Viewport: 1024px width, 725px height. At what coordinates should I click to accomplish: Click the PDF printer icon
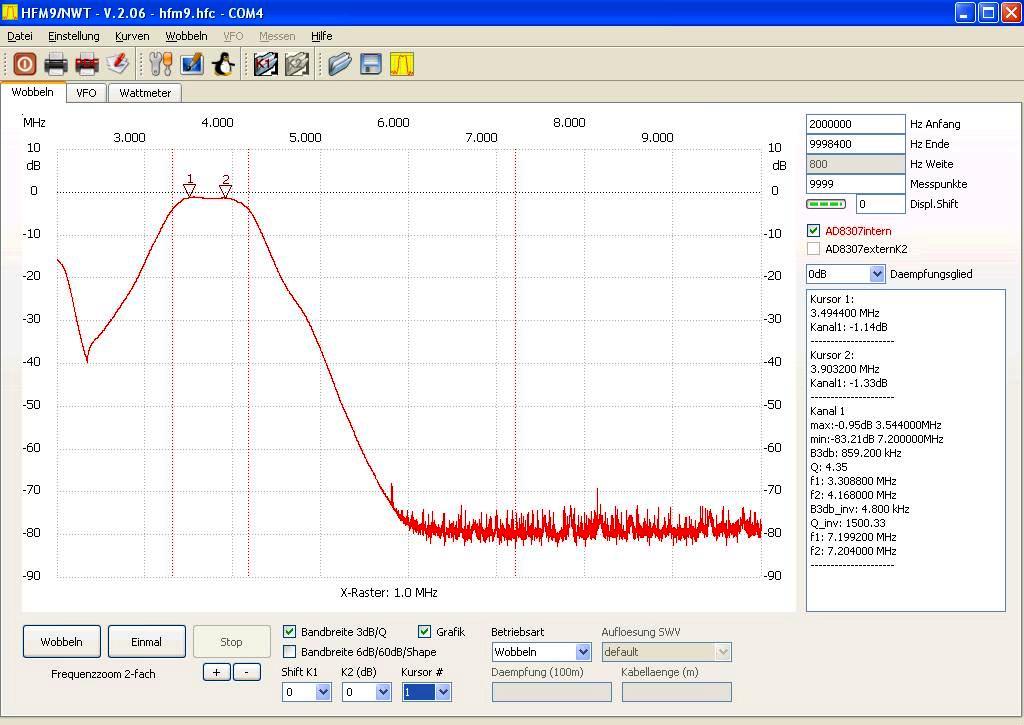pyautogui.click(x=87, y=64)
